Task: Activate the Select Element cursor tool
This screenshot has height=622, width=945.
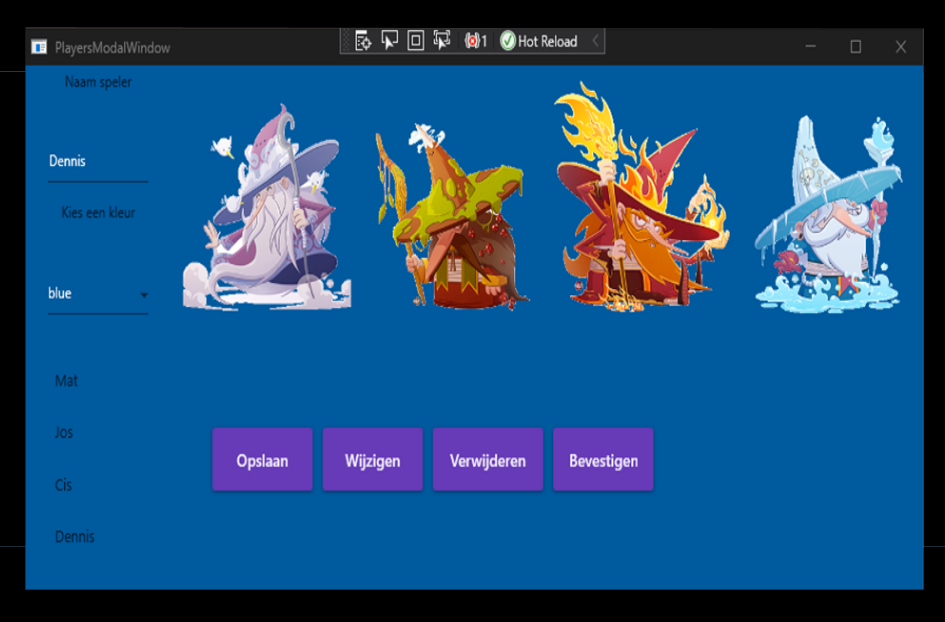Action: point(389,41)
